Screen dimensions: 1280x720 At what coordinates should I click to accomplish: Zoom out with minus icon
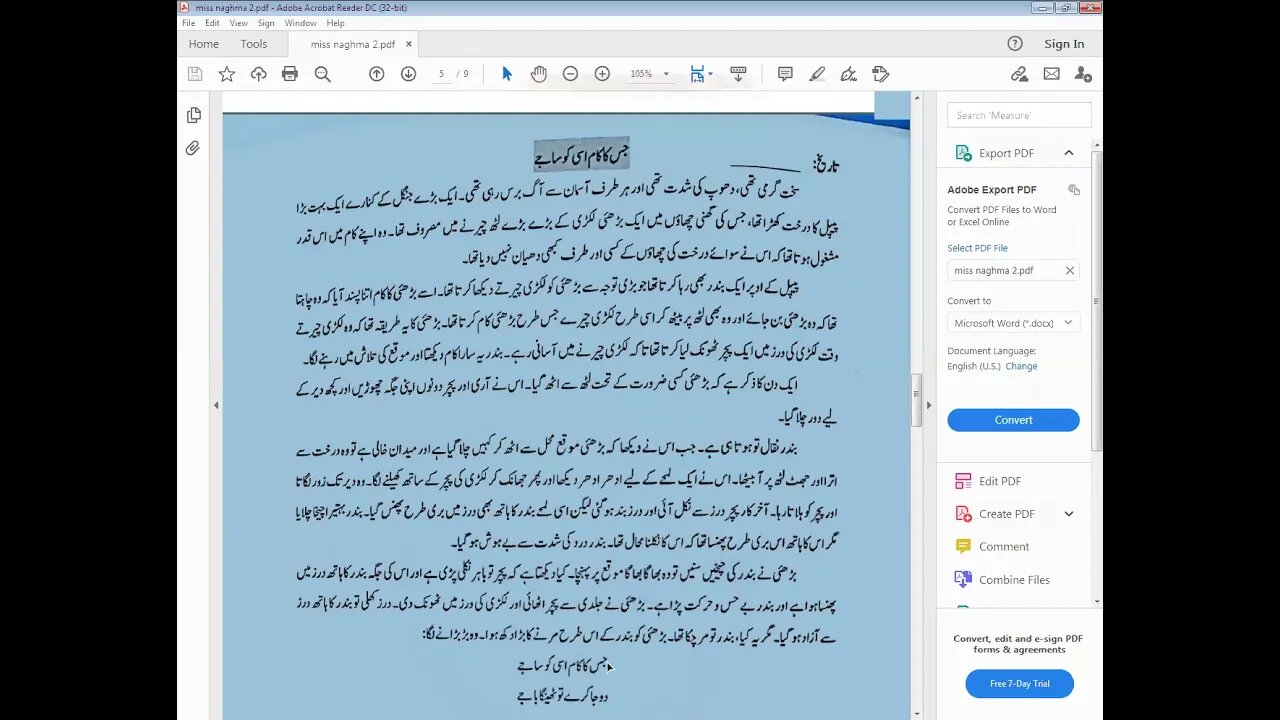pyautogui.click(x=570, y=74)
